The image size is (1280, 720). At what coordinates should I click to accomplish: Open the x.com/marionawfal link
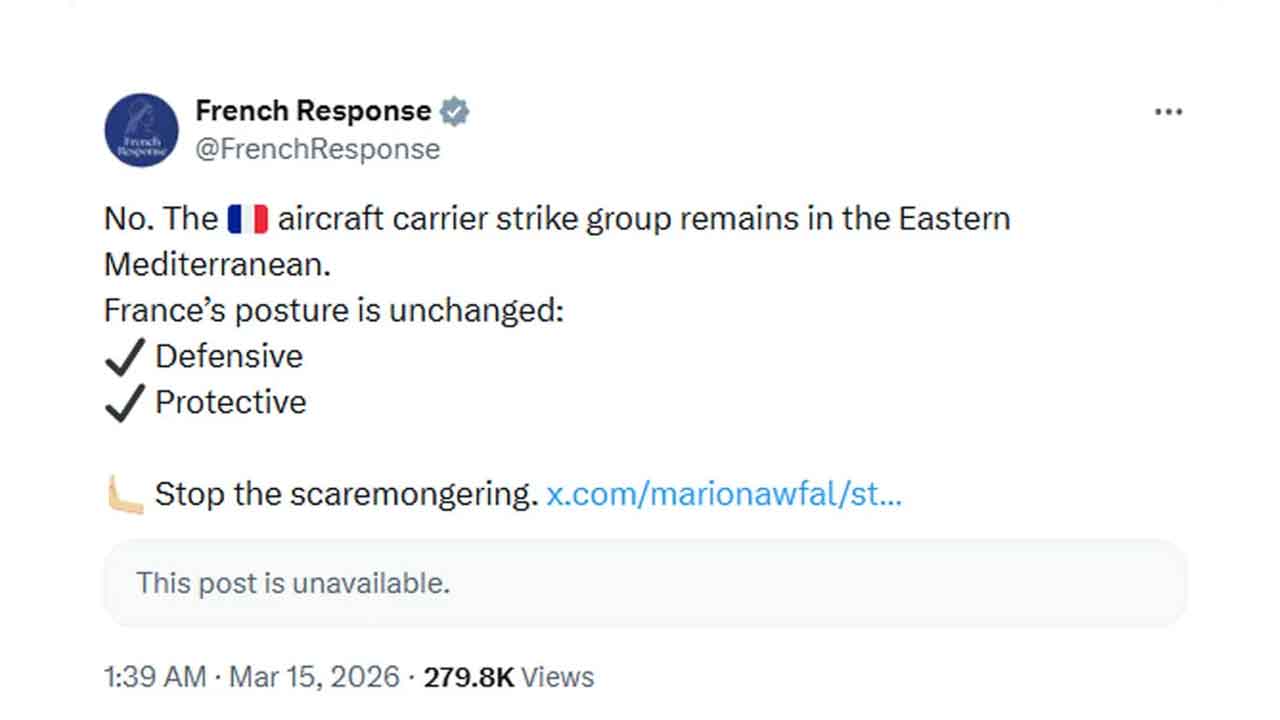tap(724, 494)
